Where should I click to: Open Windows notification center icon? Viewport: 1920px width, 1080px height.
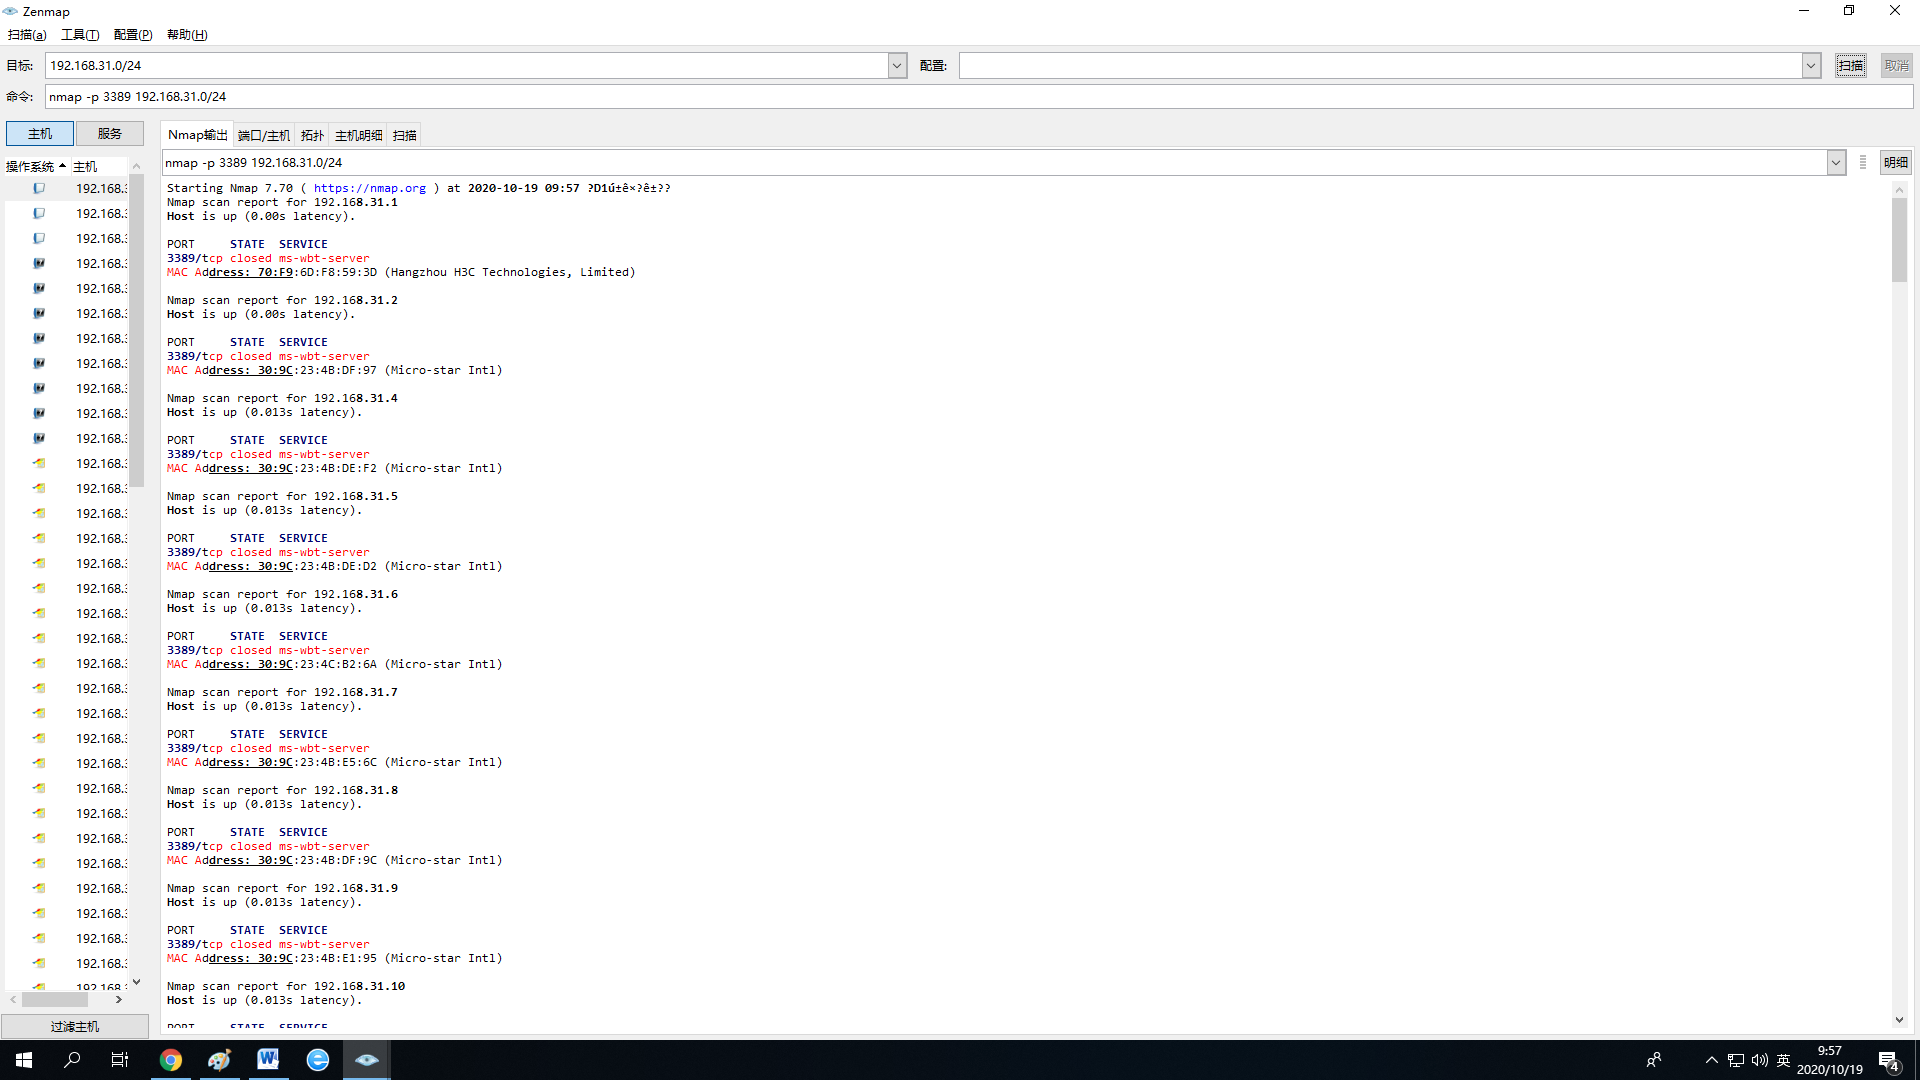tap(1888, 1060)
